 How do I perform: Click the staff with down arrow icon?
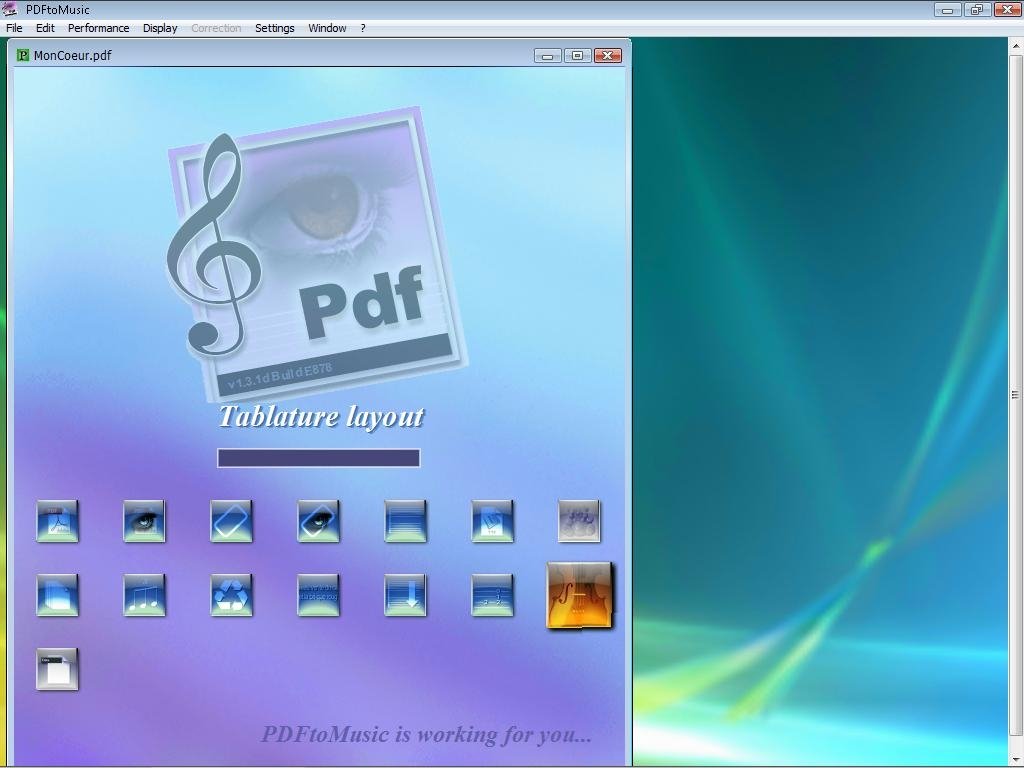tap(406, 595)
